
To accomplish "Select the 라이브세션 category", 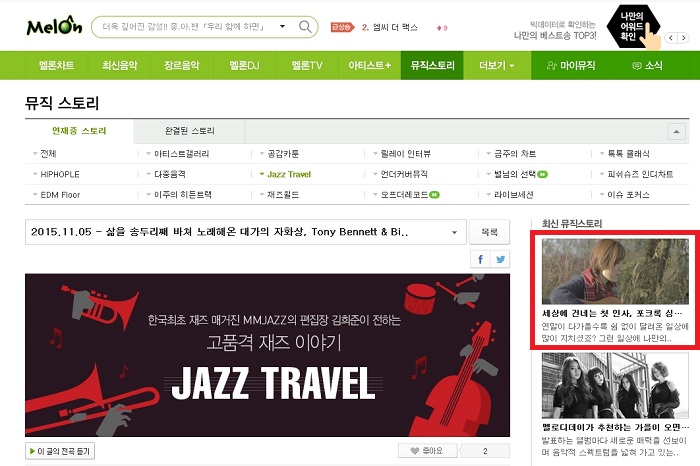I will point(514,195).
